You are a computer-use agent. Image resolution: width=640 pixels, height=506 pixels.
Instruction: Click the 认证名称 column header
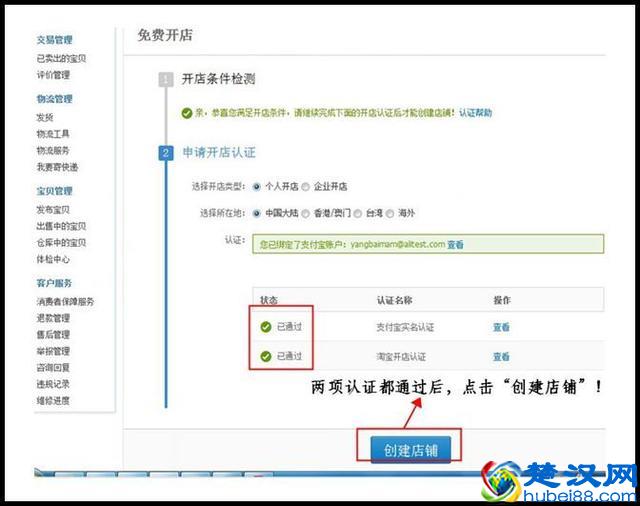[x=394, y=300]
